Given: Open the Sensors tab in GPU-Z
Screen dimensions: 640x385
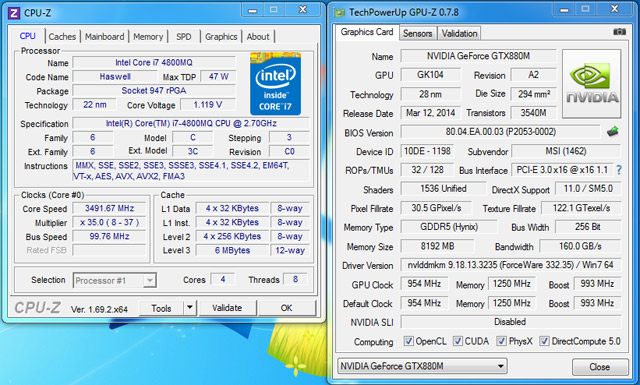Looking at the screenshot, I should [x=418, y=33].
